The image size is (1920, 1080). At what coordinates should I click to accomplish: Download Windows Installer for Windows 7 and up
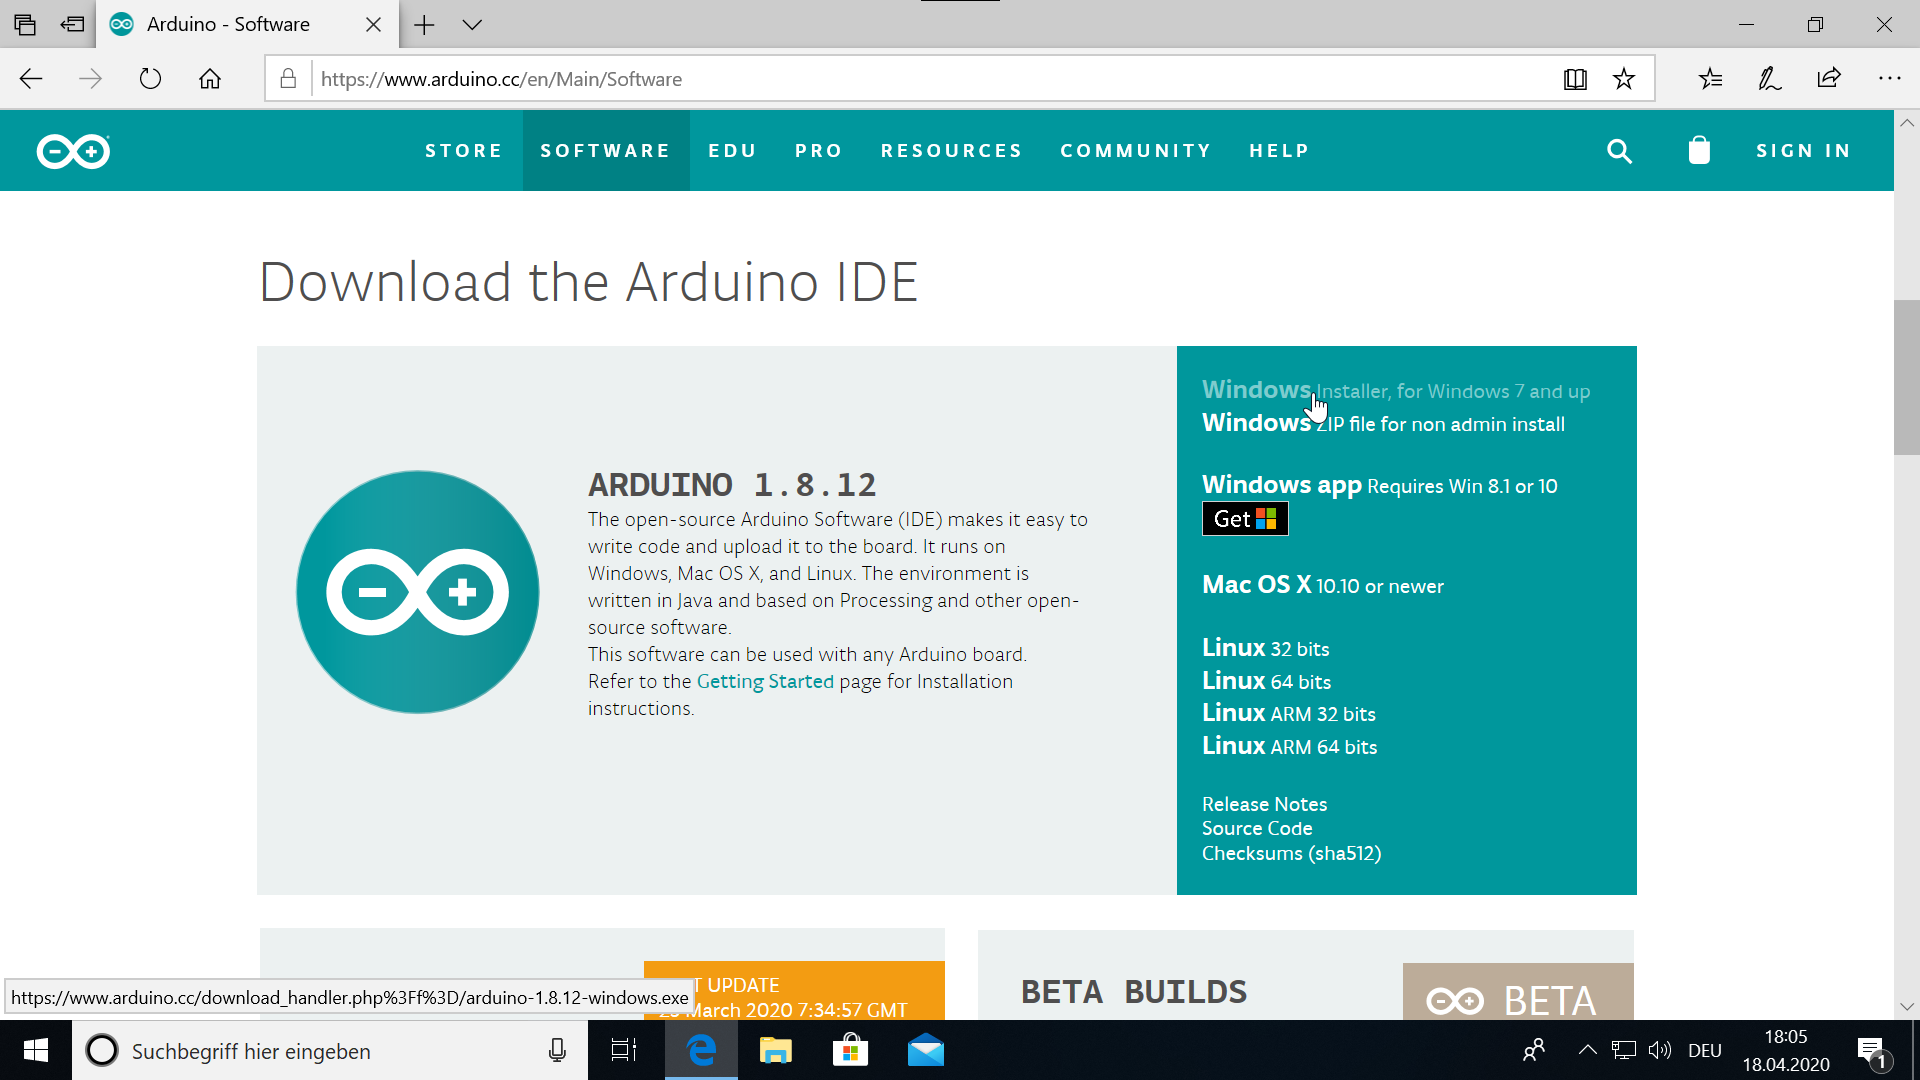(1396, 390)
